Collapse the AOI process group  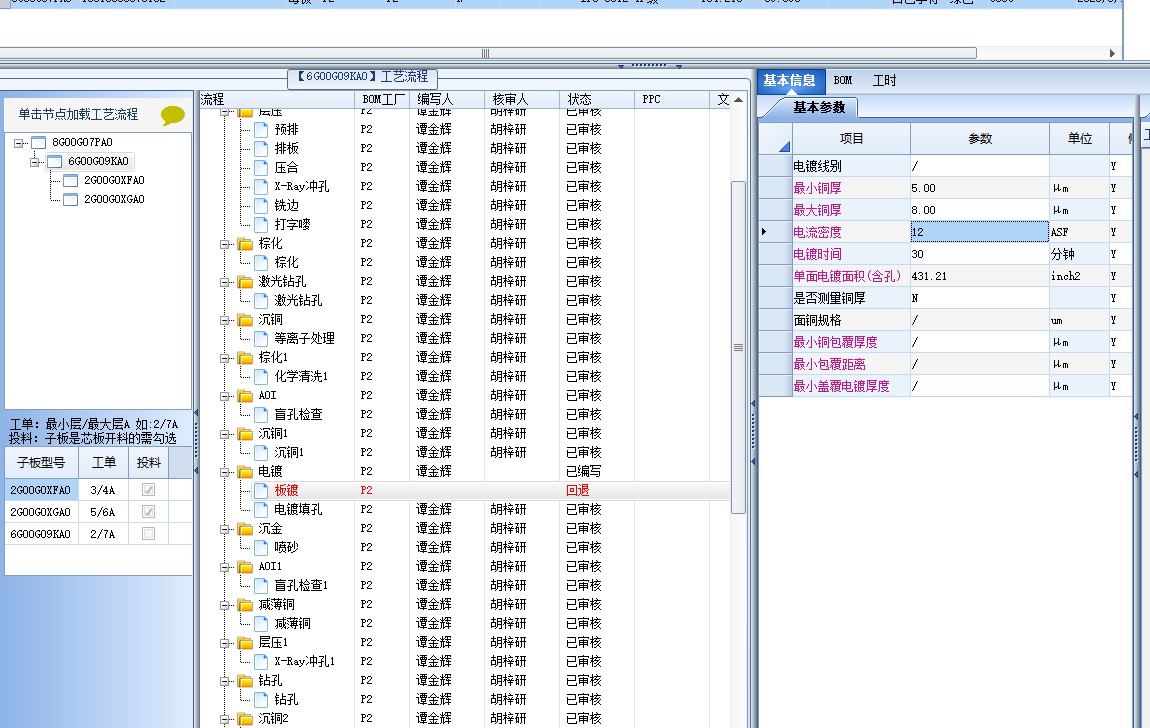225,397
